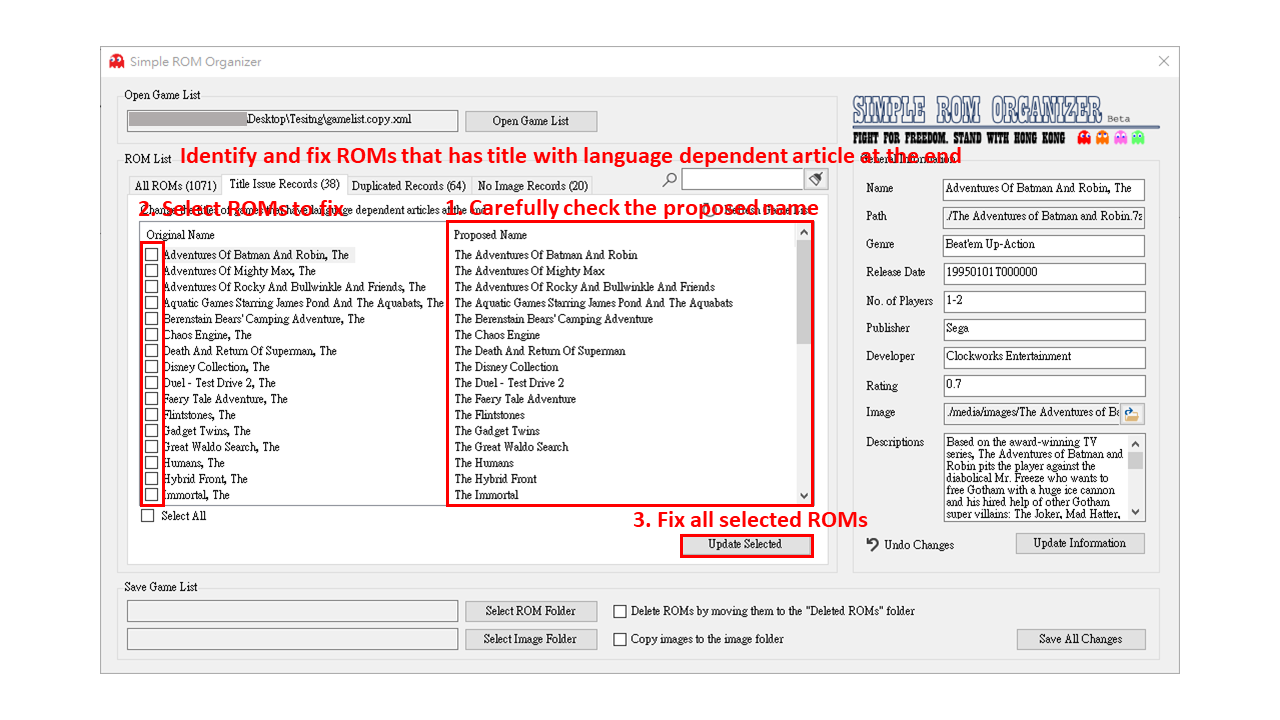The height and width of the screenshot is (720, 1280).
Task: Click the Release Date field
Action: pos(1043,272)
